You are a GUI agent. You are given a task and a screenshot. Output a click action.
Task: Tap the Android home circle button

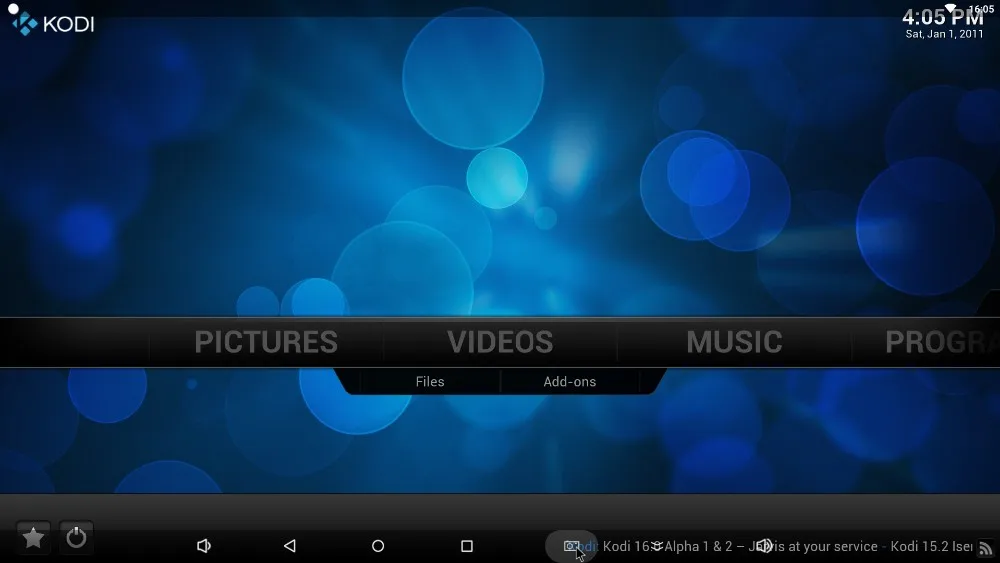coord(378,546)
